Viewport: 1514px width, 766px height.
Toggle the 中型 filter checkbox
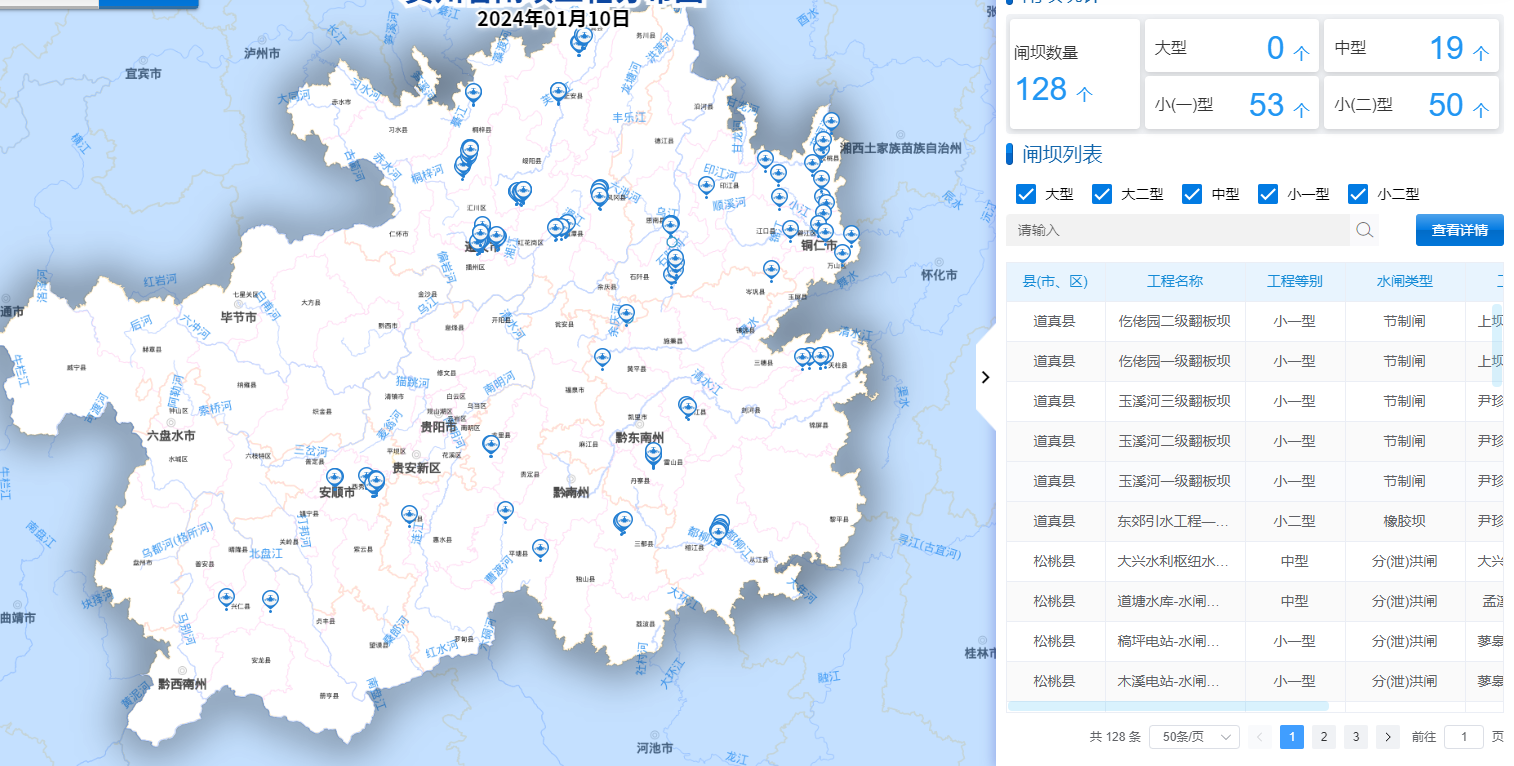(x=1192, y=194)
